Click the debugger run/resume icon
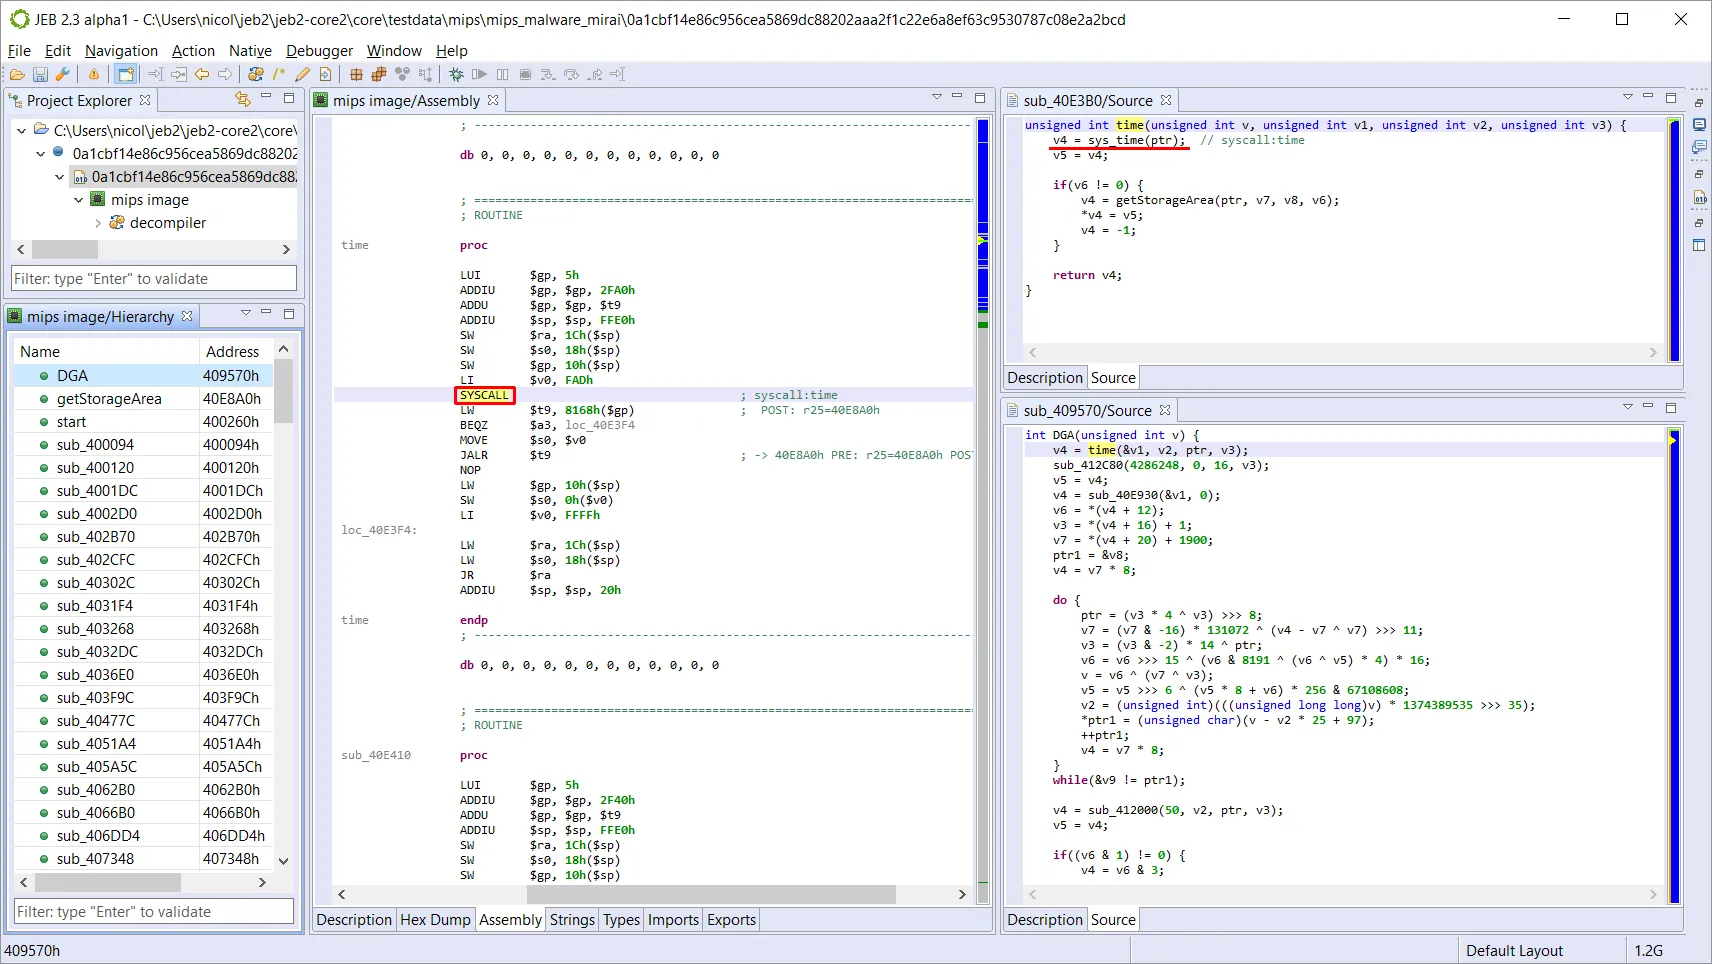This screenshot has height=964, width=1712. tap(479, 74)
